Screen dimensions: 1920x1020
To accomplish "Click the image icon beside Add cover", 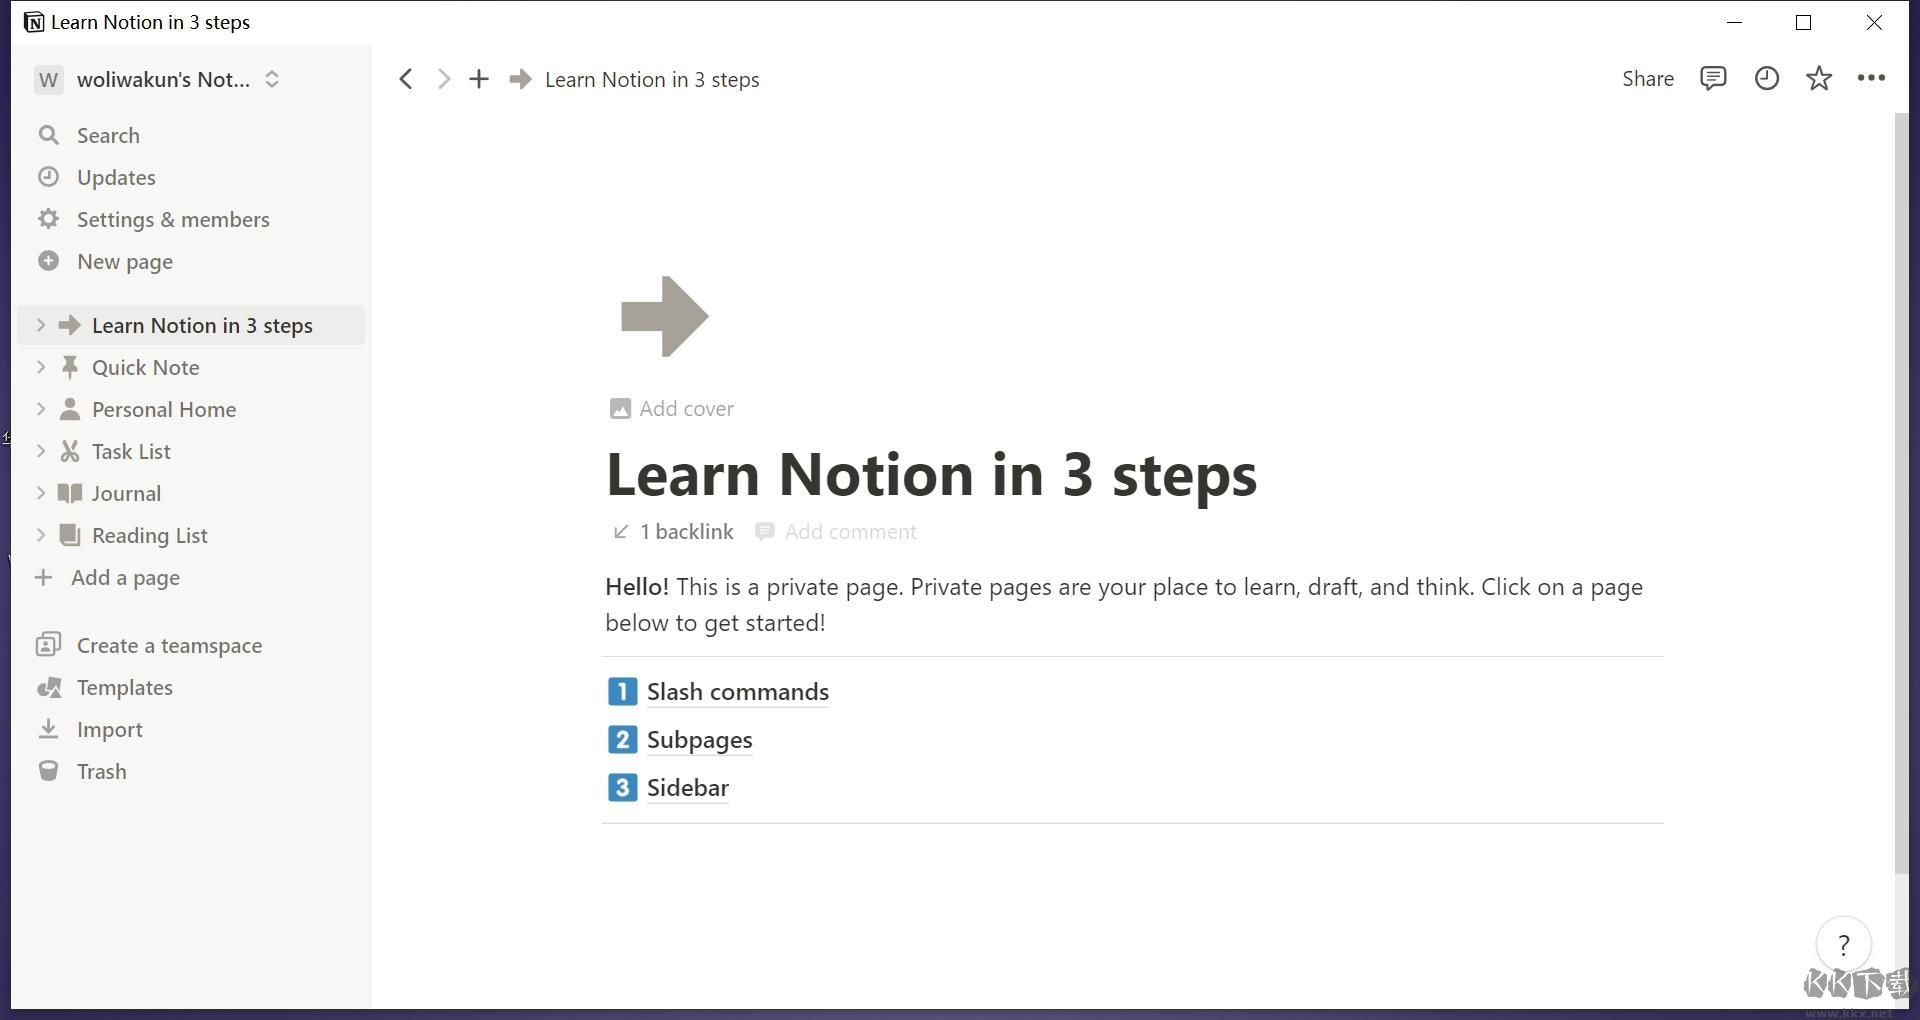I will click(x=620, y=409).
